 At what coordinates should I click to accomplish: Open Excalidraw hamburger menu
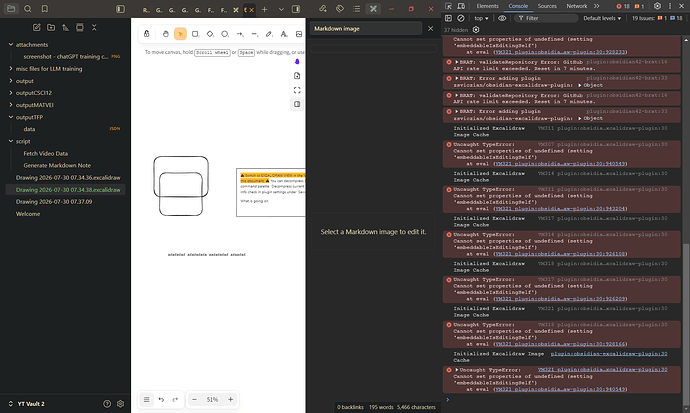[x=147, y=399]
